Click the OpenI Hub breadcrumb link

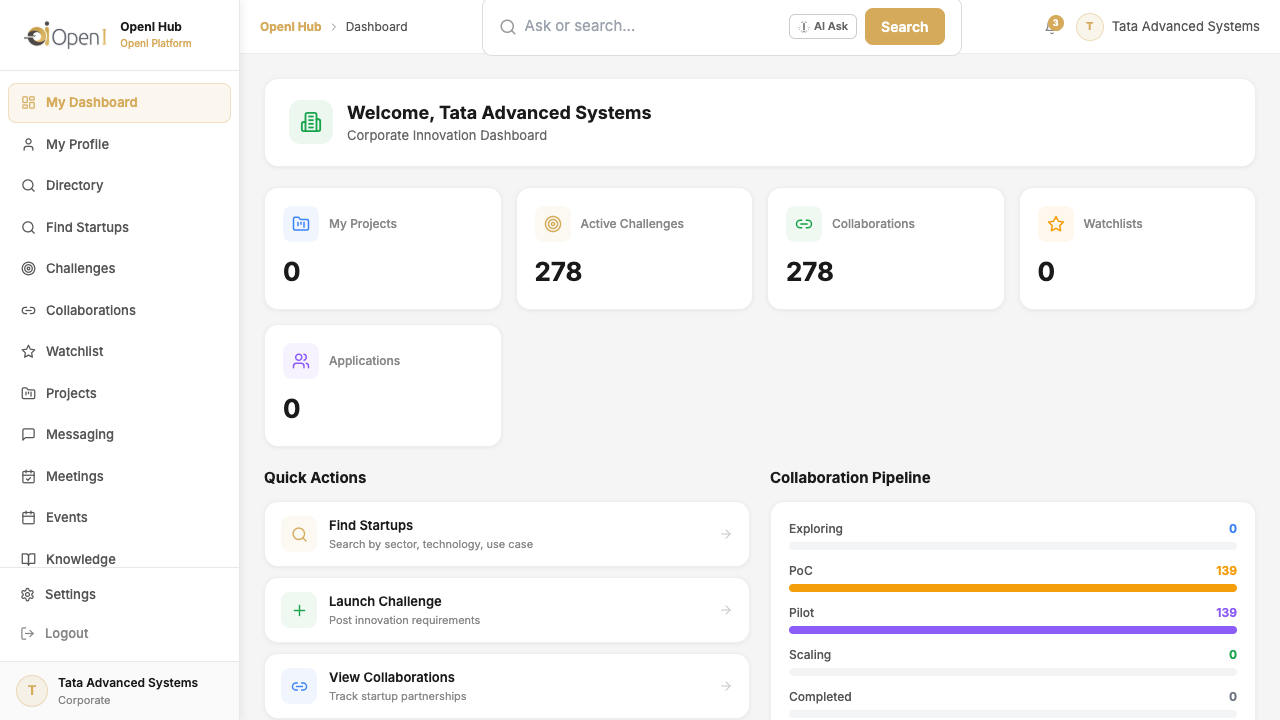291,27
